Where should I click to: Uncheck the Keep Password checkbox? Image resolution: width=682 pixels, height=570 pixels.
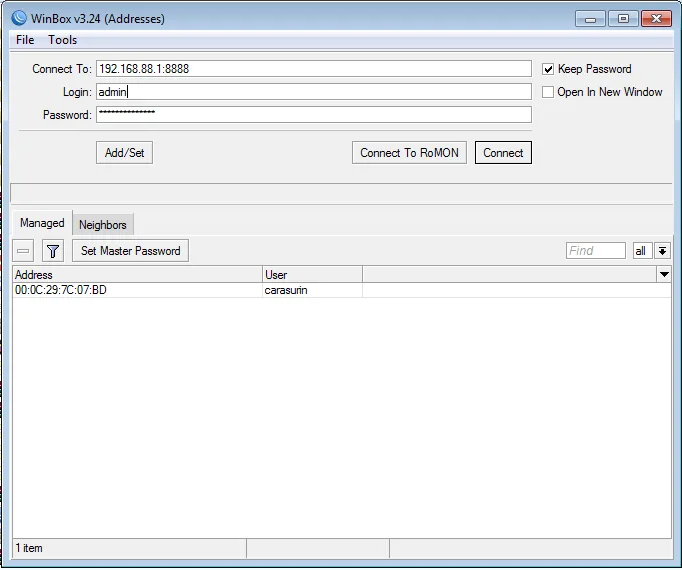548,69
